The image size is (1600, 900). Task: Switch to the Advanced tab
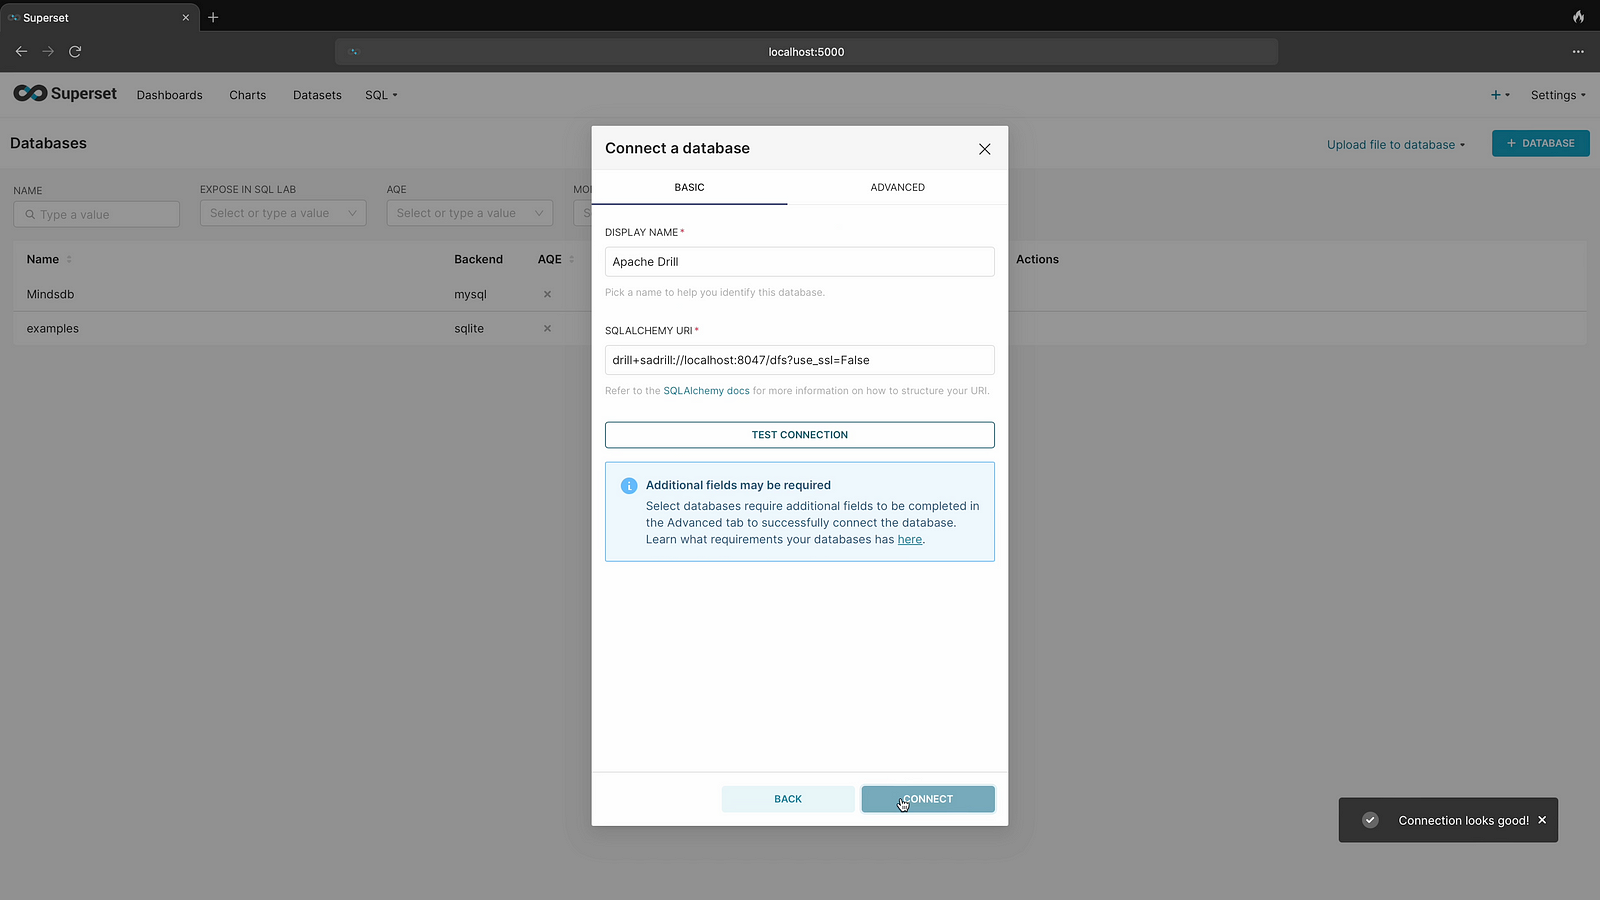897,187
